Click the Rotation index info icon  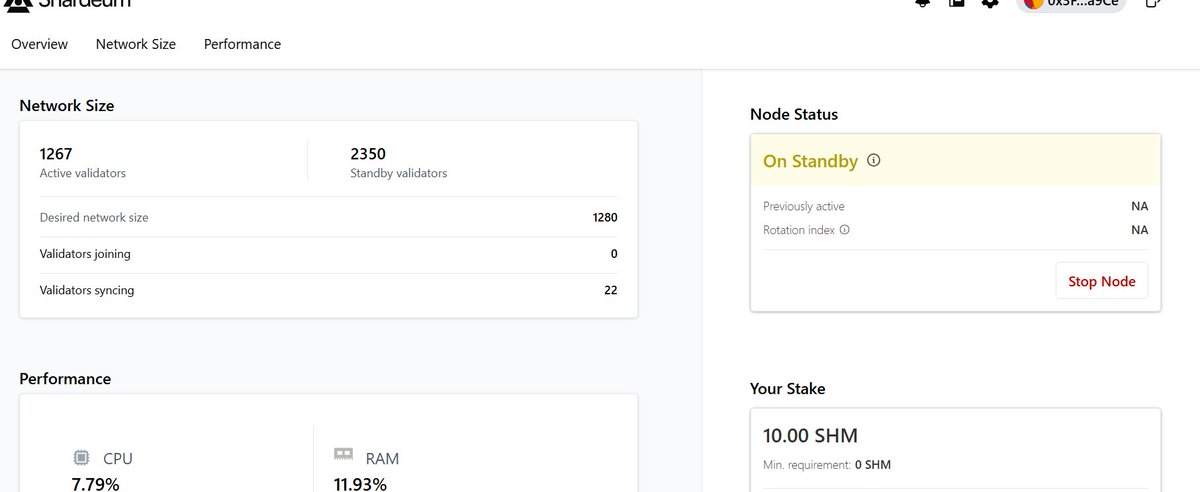[x=845, y=230]
